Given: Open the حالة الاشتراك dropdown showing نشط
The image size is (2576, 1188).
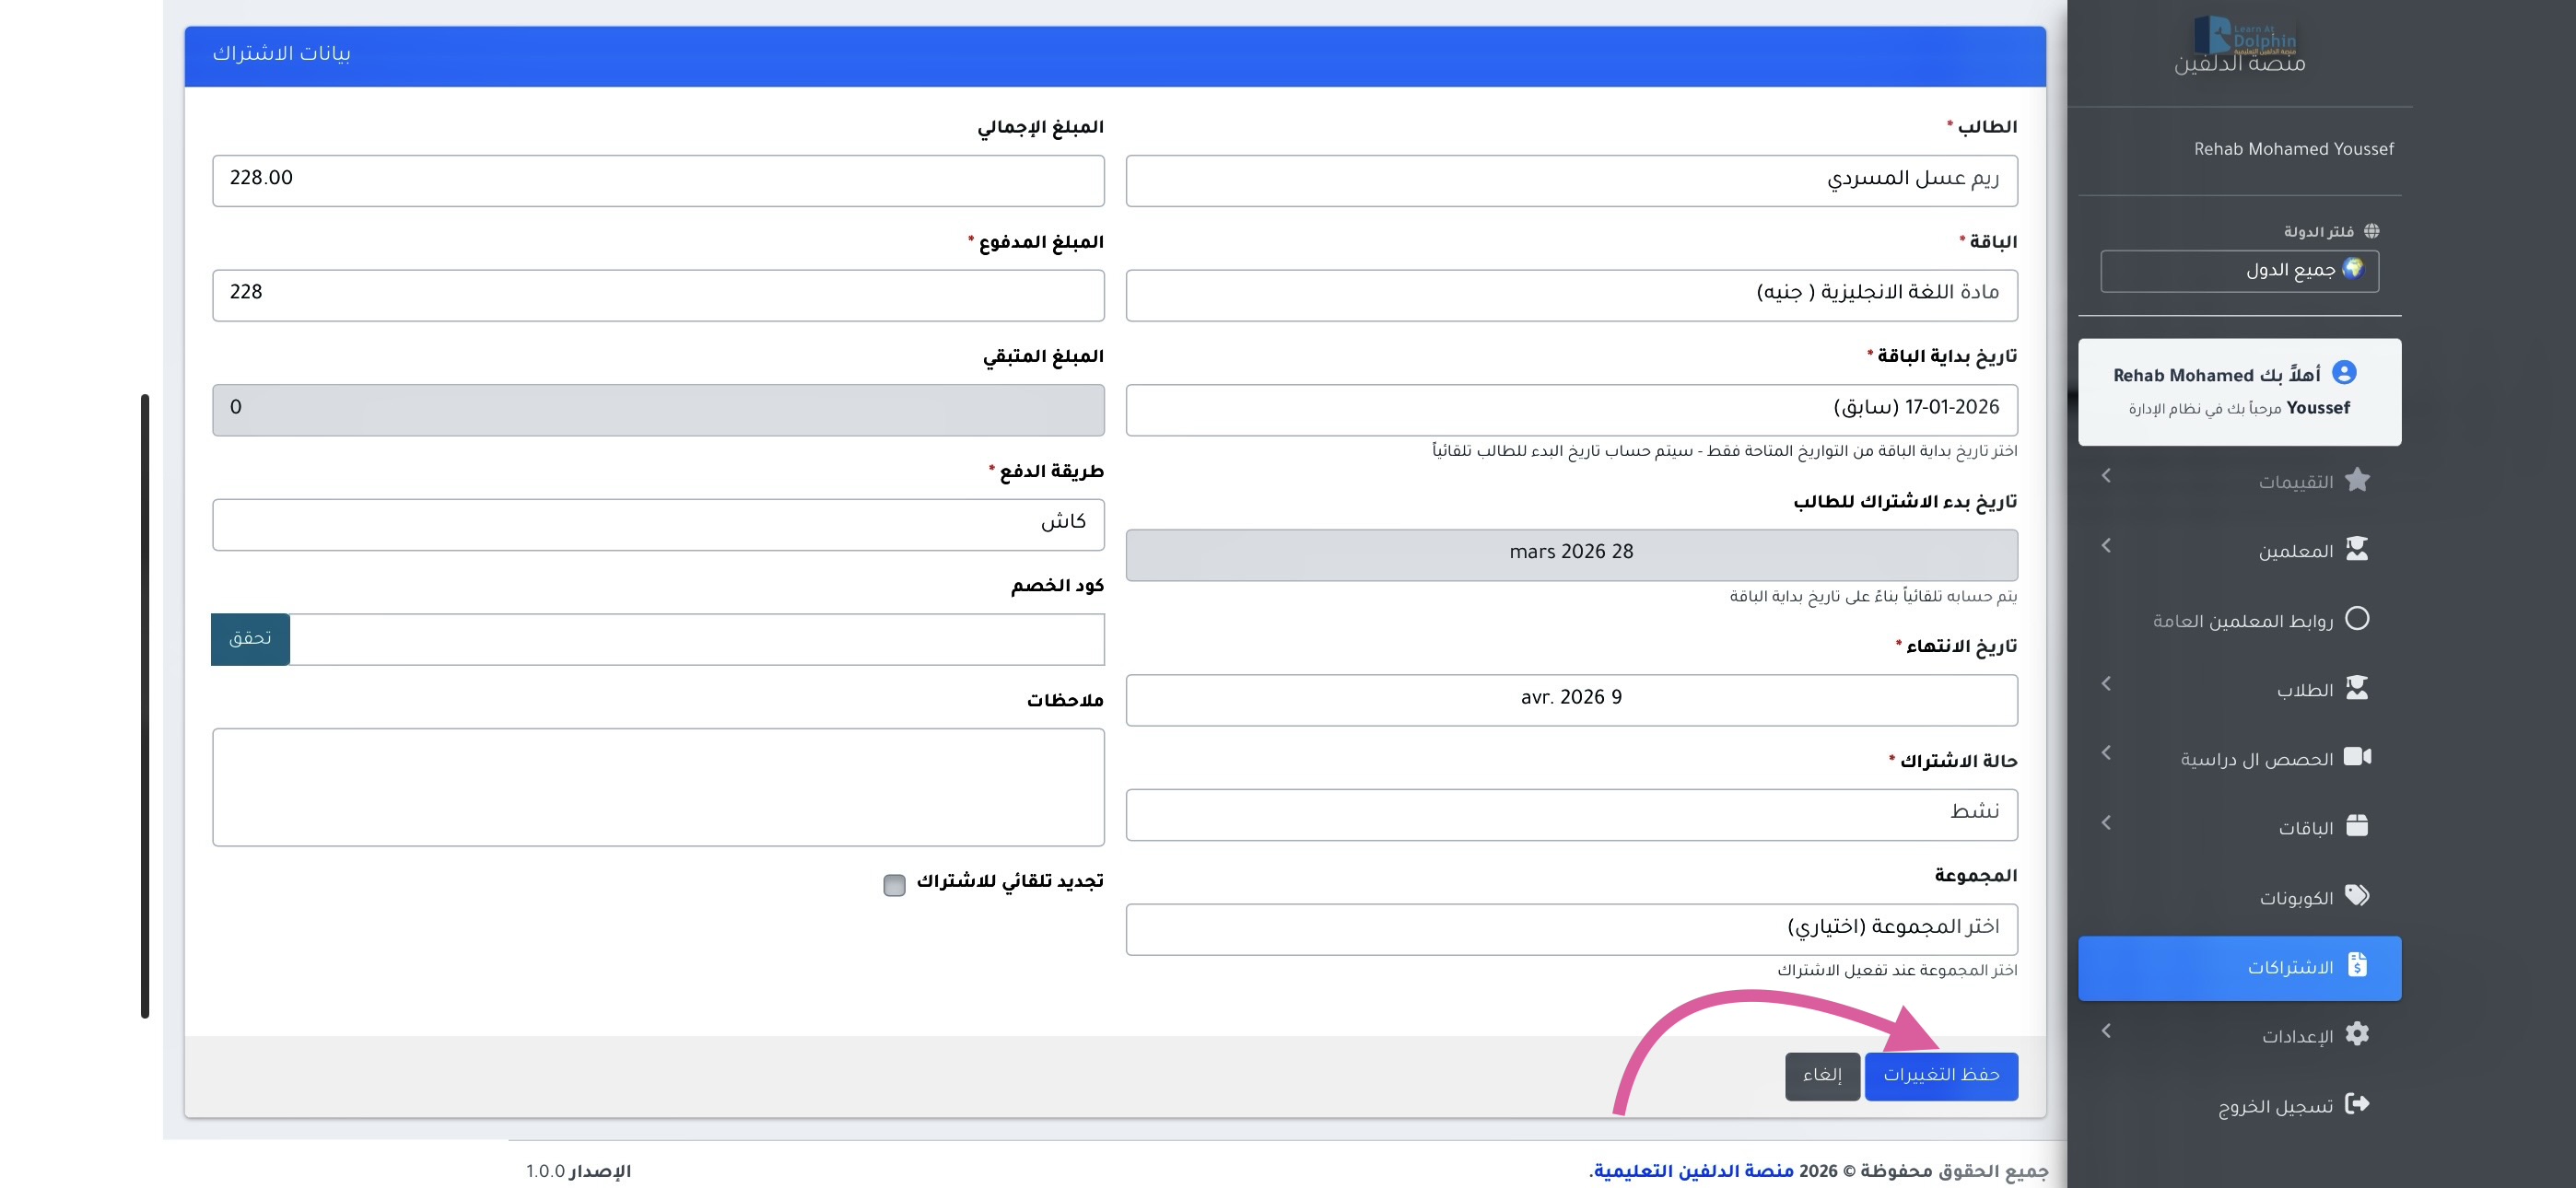Looking at the screenshot, I should (1571, 815).
